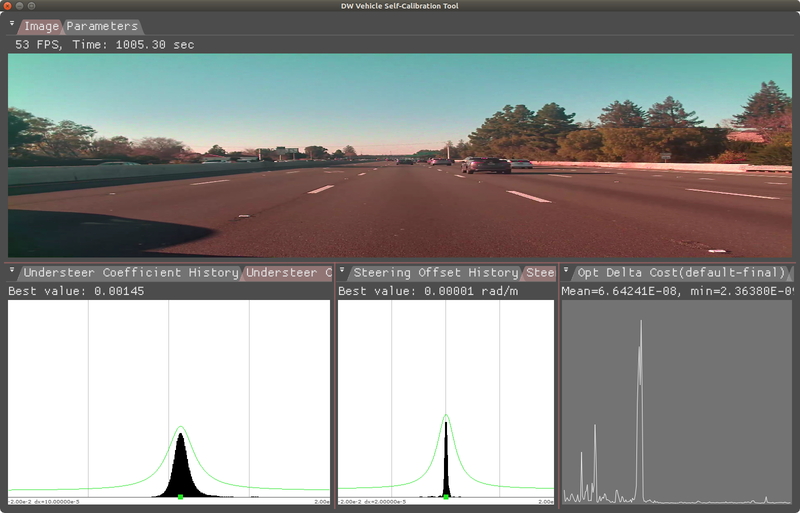Open the Steering Offset History tab
Screen dimensions: 800x513
click(435, 273)
